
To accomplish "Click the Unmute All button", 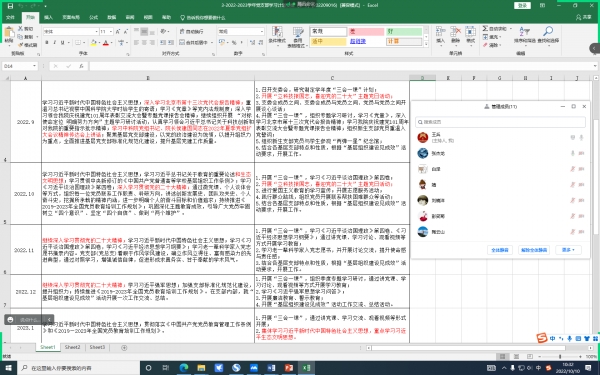I will [x=534, y=250].
